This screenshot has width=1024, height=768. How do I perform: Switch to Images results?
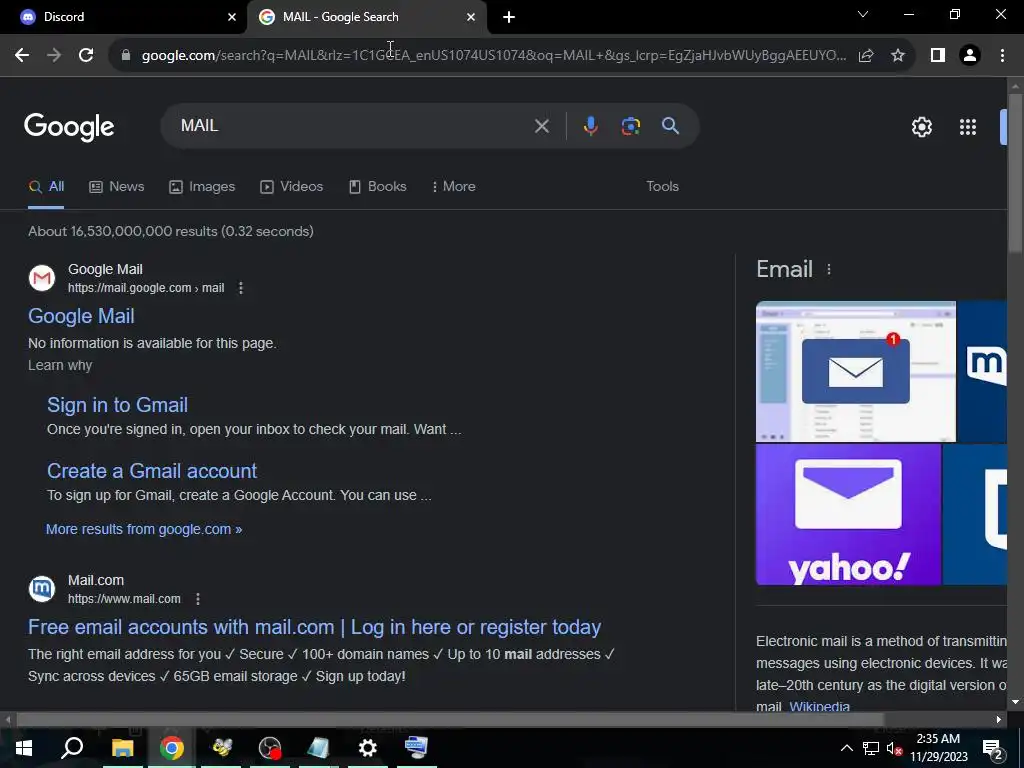point(202,186)
